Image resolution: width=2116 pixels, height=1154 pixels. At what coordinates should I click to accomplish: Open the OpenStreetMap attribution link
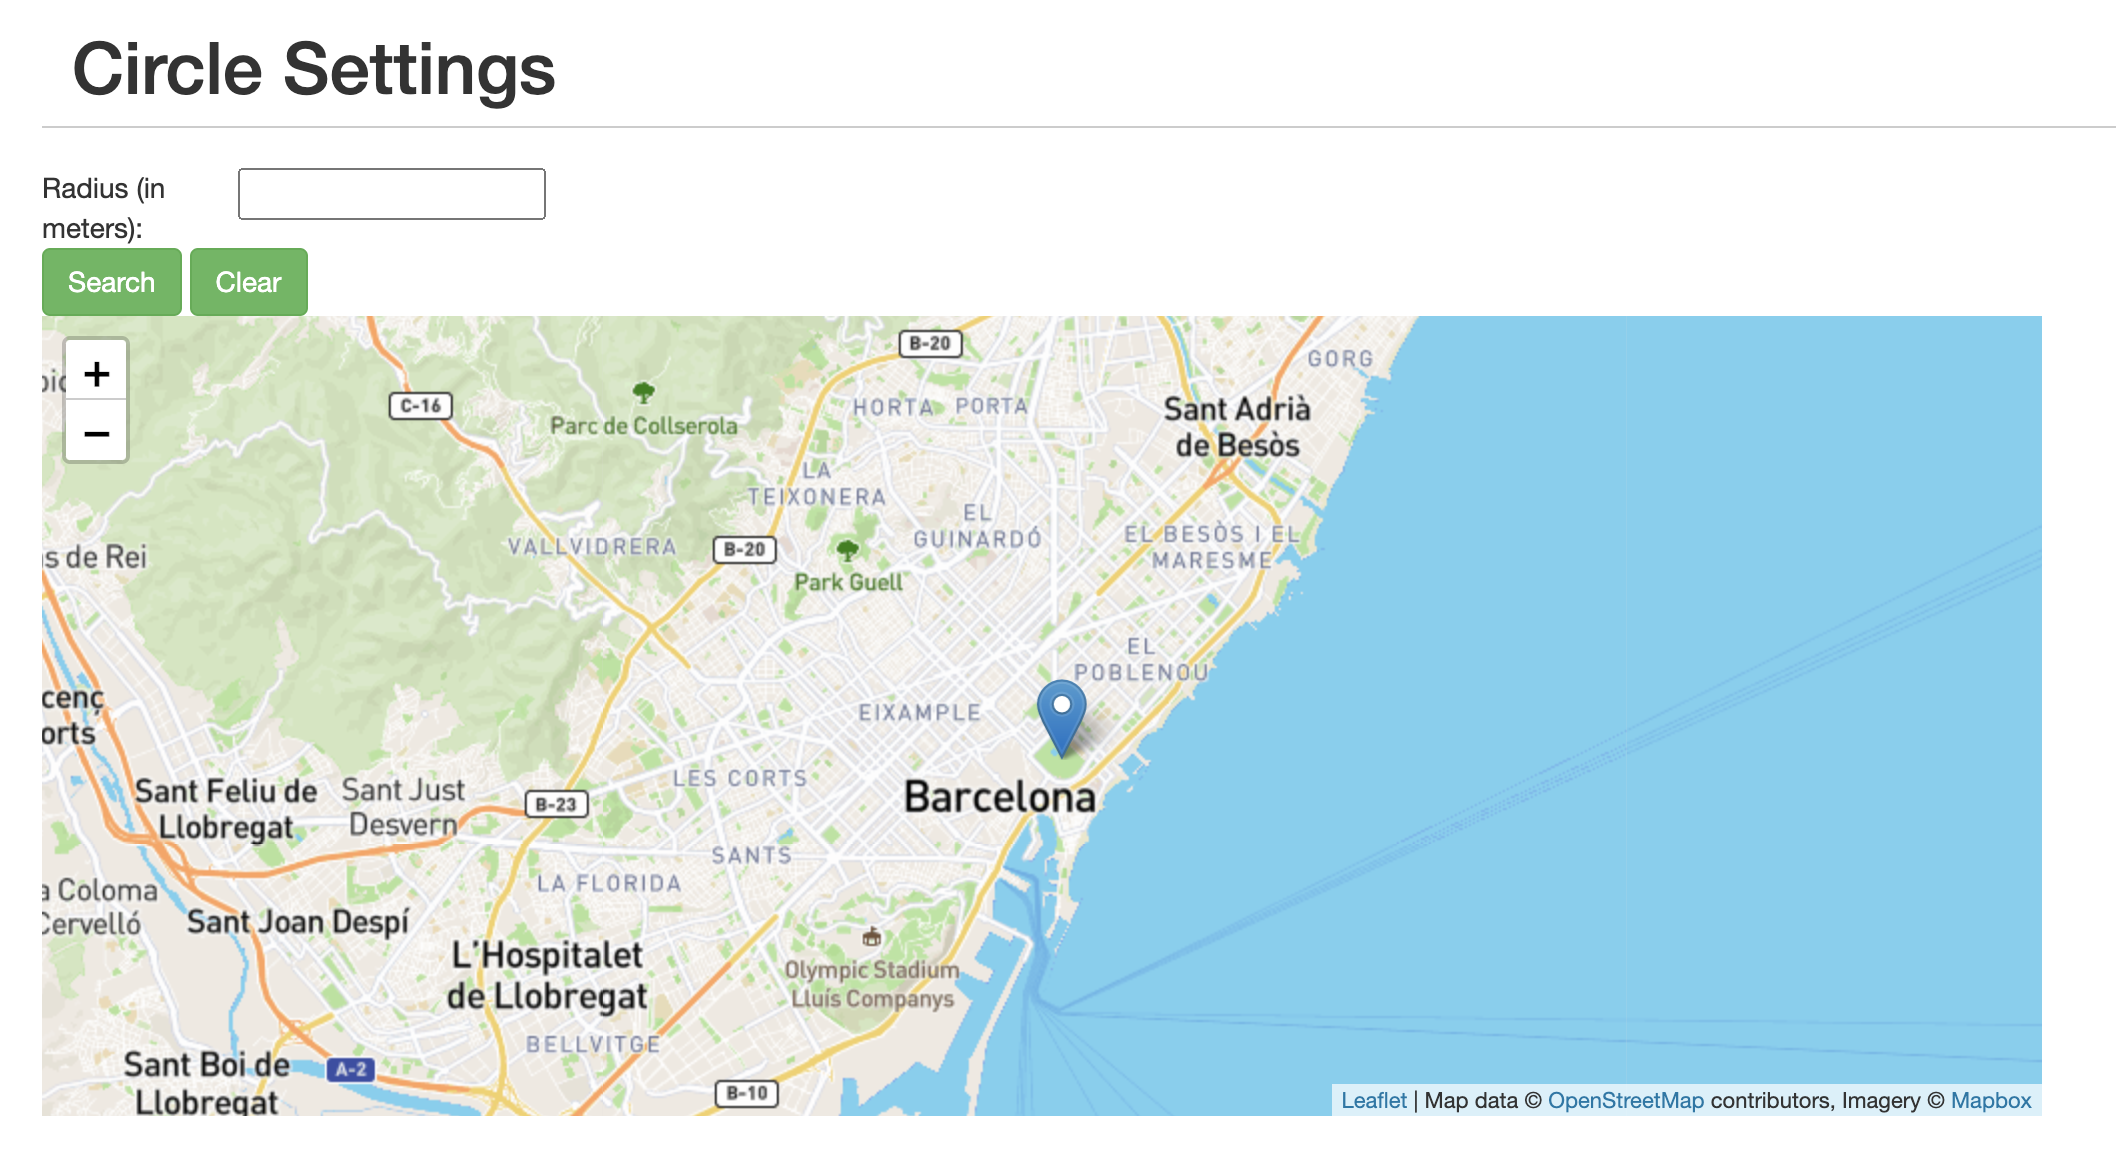click(x=1625, y=1100)
